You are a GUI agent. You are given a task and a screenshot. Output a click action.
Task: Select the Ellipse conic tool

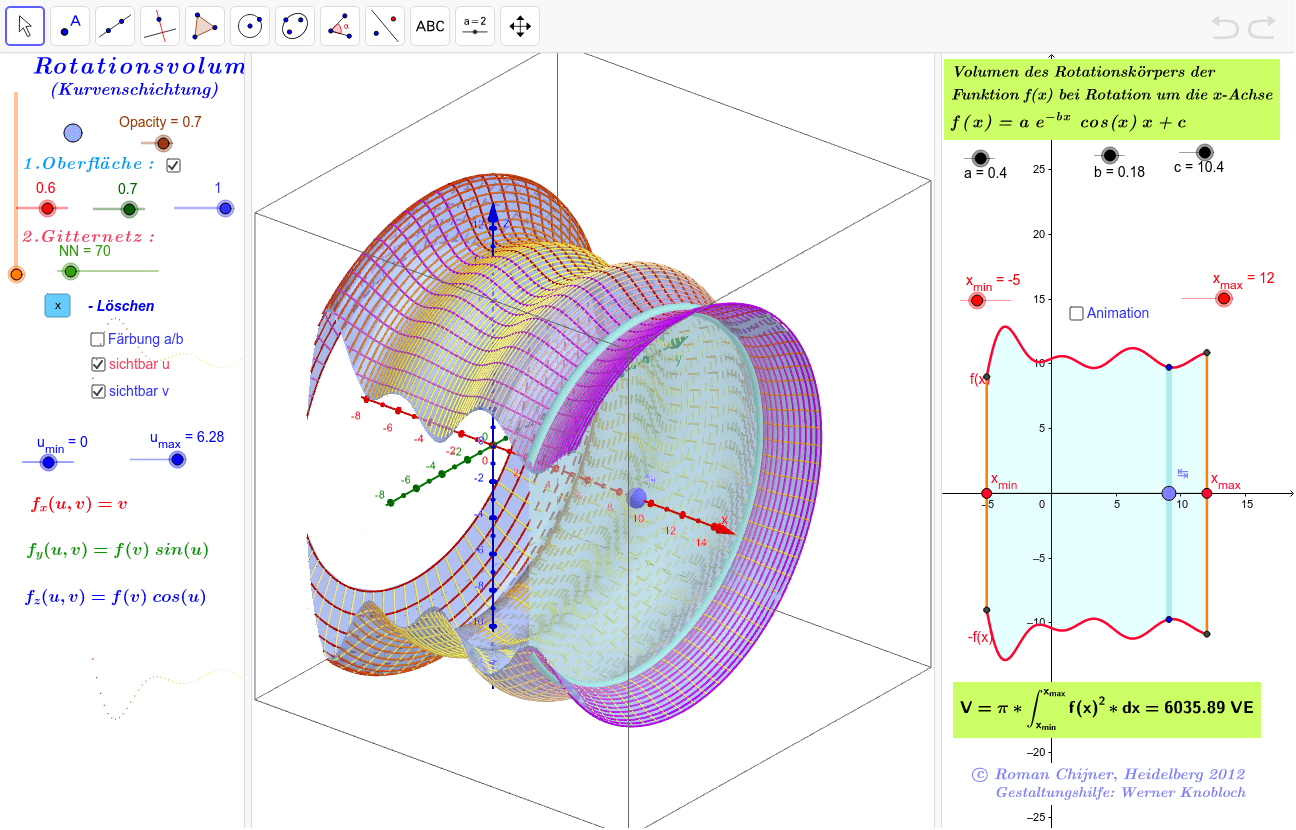[x=295, y=26]
